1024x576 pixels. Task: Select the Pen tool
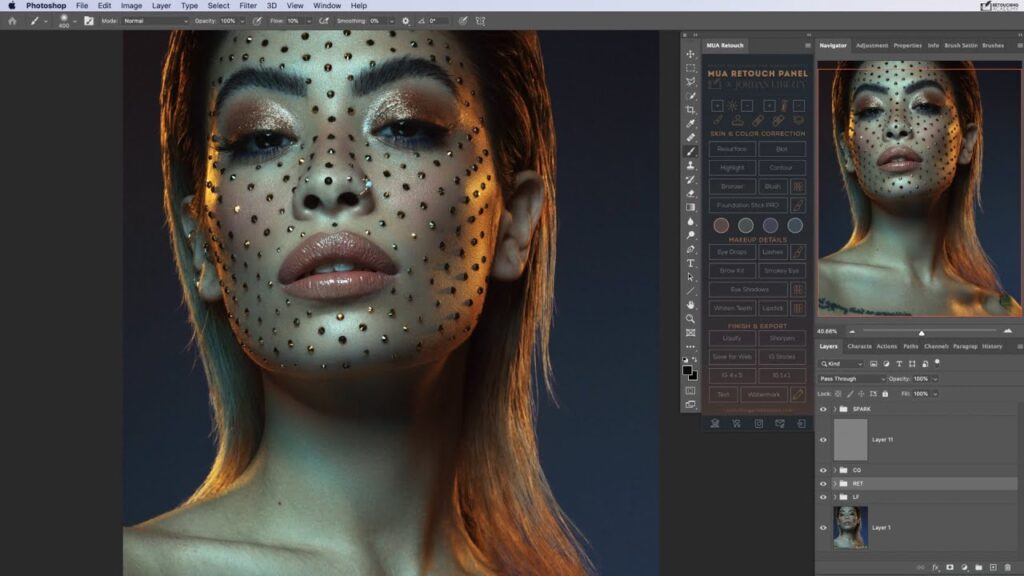pyautogui.click(x=690, y=249)
